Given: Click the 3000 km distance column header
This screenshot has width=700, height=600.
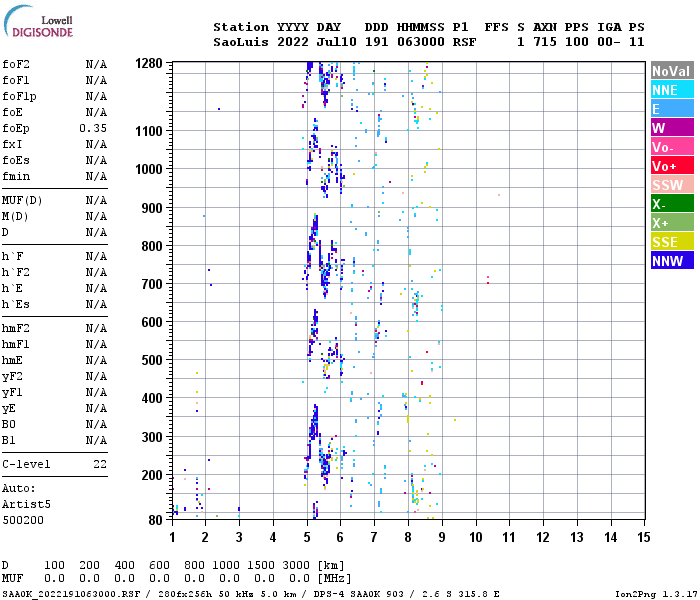Looking at the screenshot, I should (x=296, y=566).
